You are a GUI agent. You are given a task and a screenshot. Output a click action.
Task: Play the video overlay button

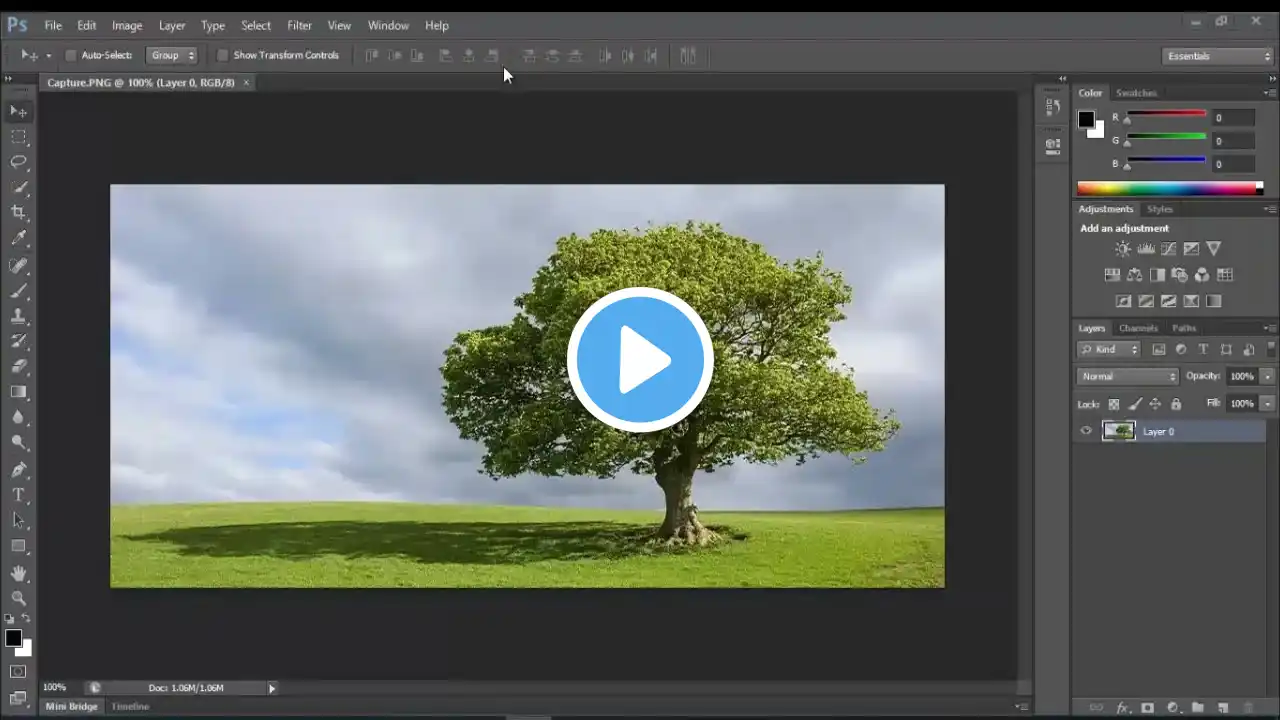(x=640, y=359)
